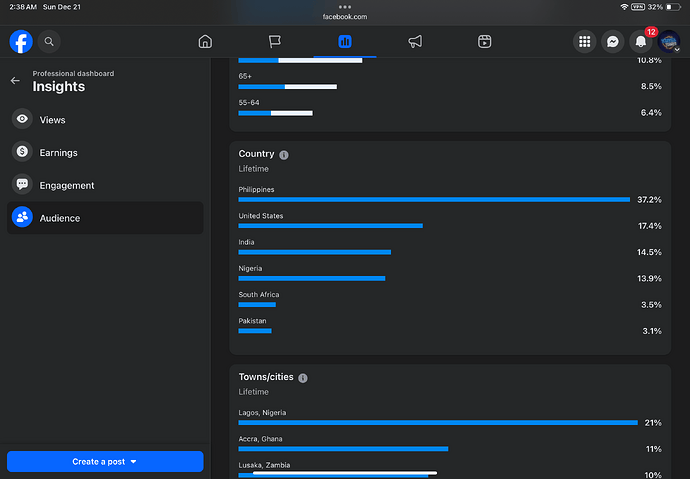The image size is (690, 479).
Task: Open the nine-dot apps menu
Action: (x=585, y=42)
